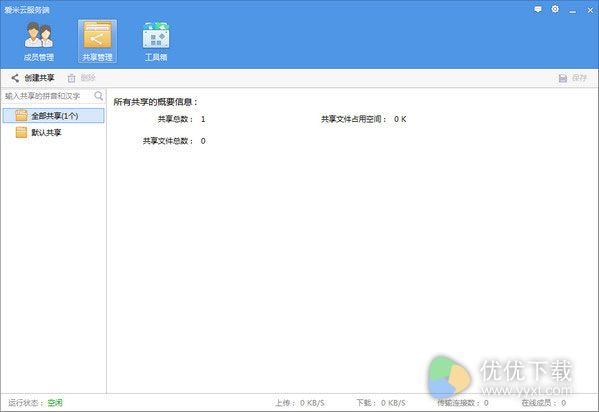Click the 共享文件占用空间 0 K value
The height and width of the screenshot is (412, 599).
click(x=400, y=119)
